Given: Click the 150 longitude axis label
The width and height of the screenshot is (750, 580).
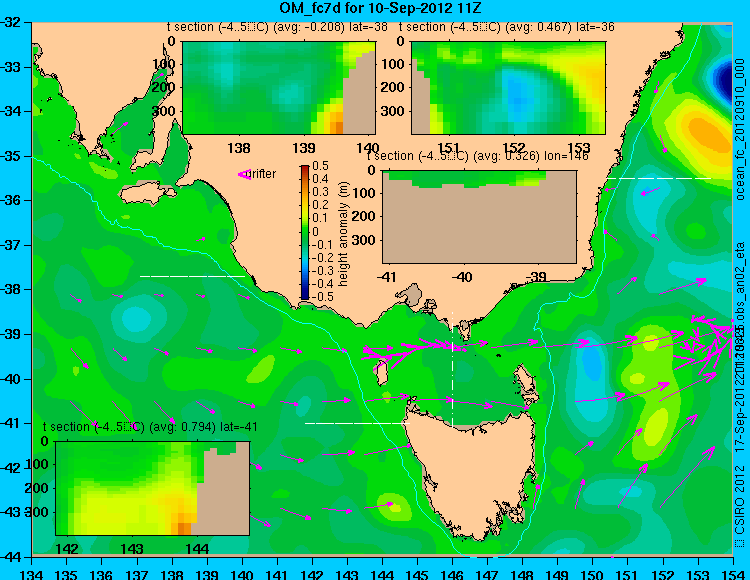Looking at the screenshot, I should tap(592, 574).
